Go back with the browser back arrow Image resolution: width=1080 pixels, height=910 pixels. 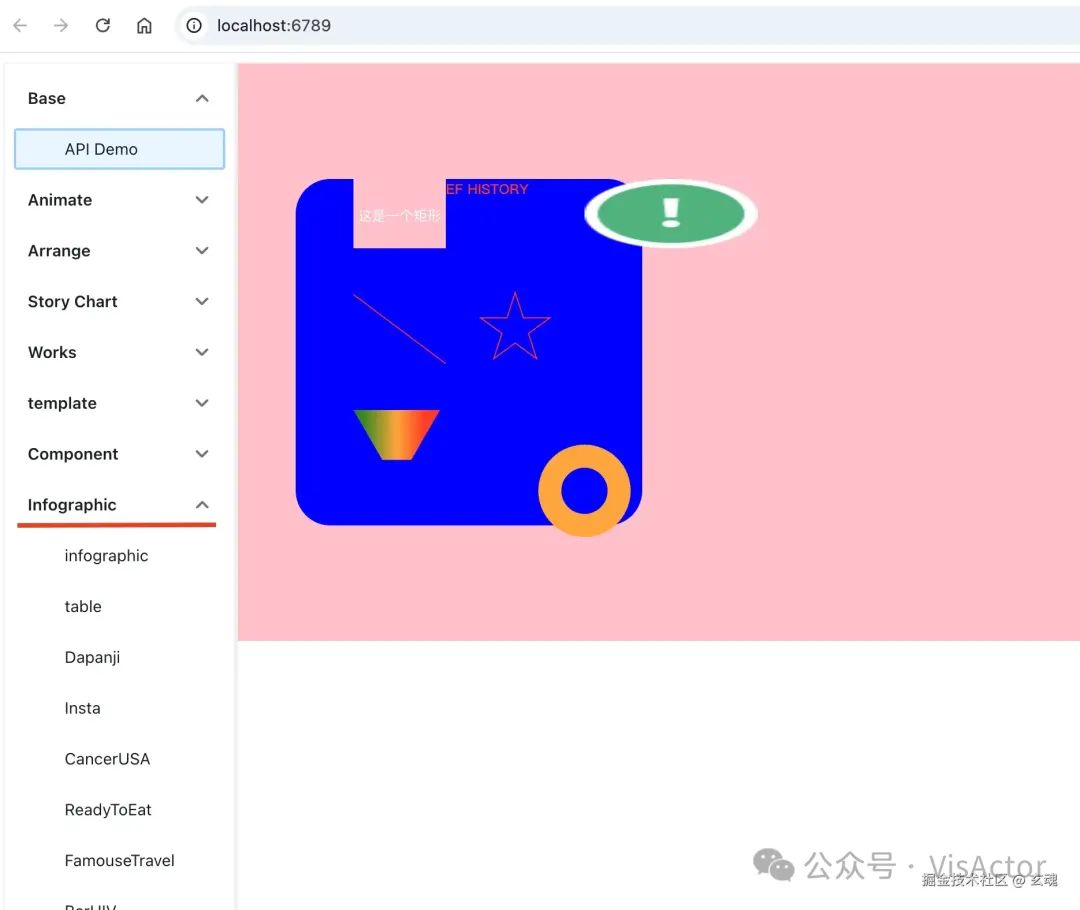20,25
